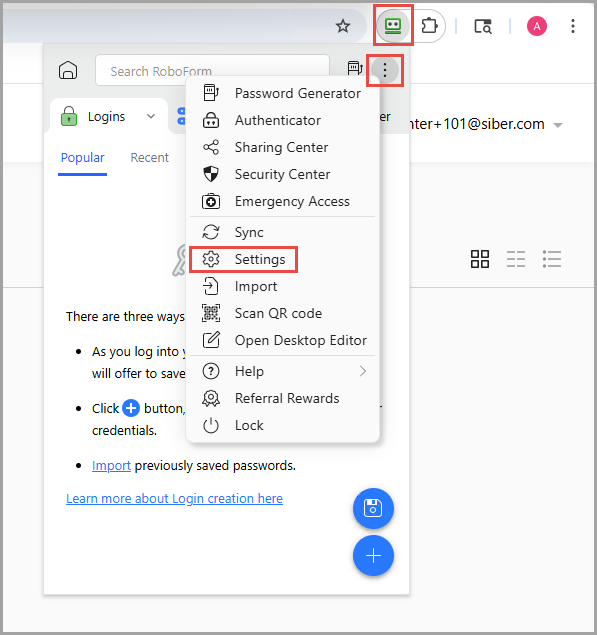Image resolution: width=597 pixels, height=635 pixels.
Task: Switch to two-column list view icon
Action: [x=516, y=259]
